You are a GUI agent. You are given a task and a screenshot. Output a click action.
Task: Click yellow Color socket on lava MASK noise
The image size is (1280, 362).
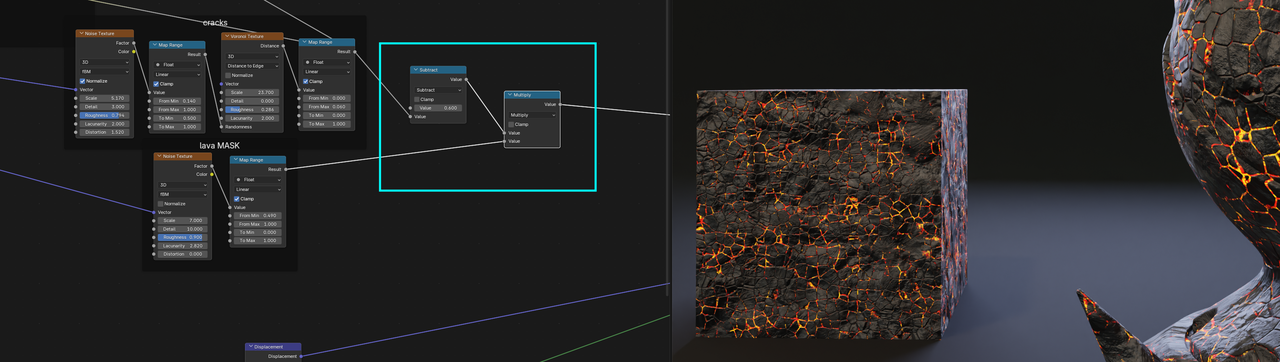(211, 174)
